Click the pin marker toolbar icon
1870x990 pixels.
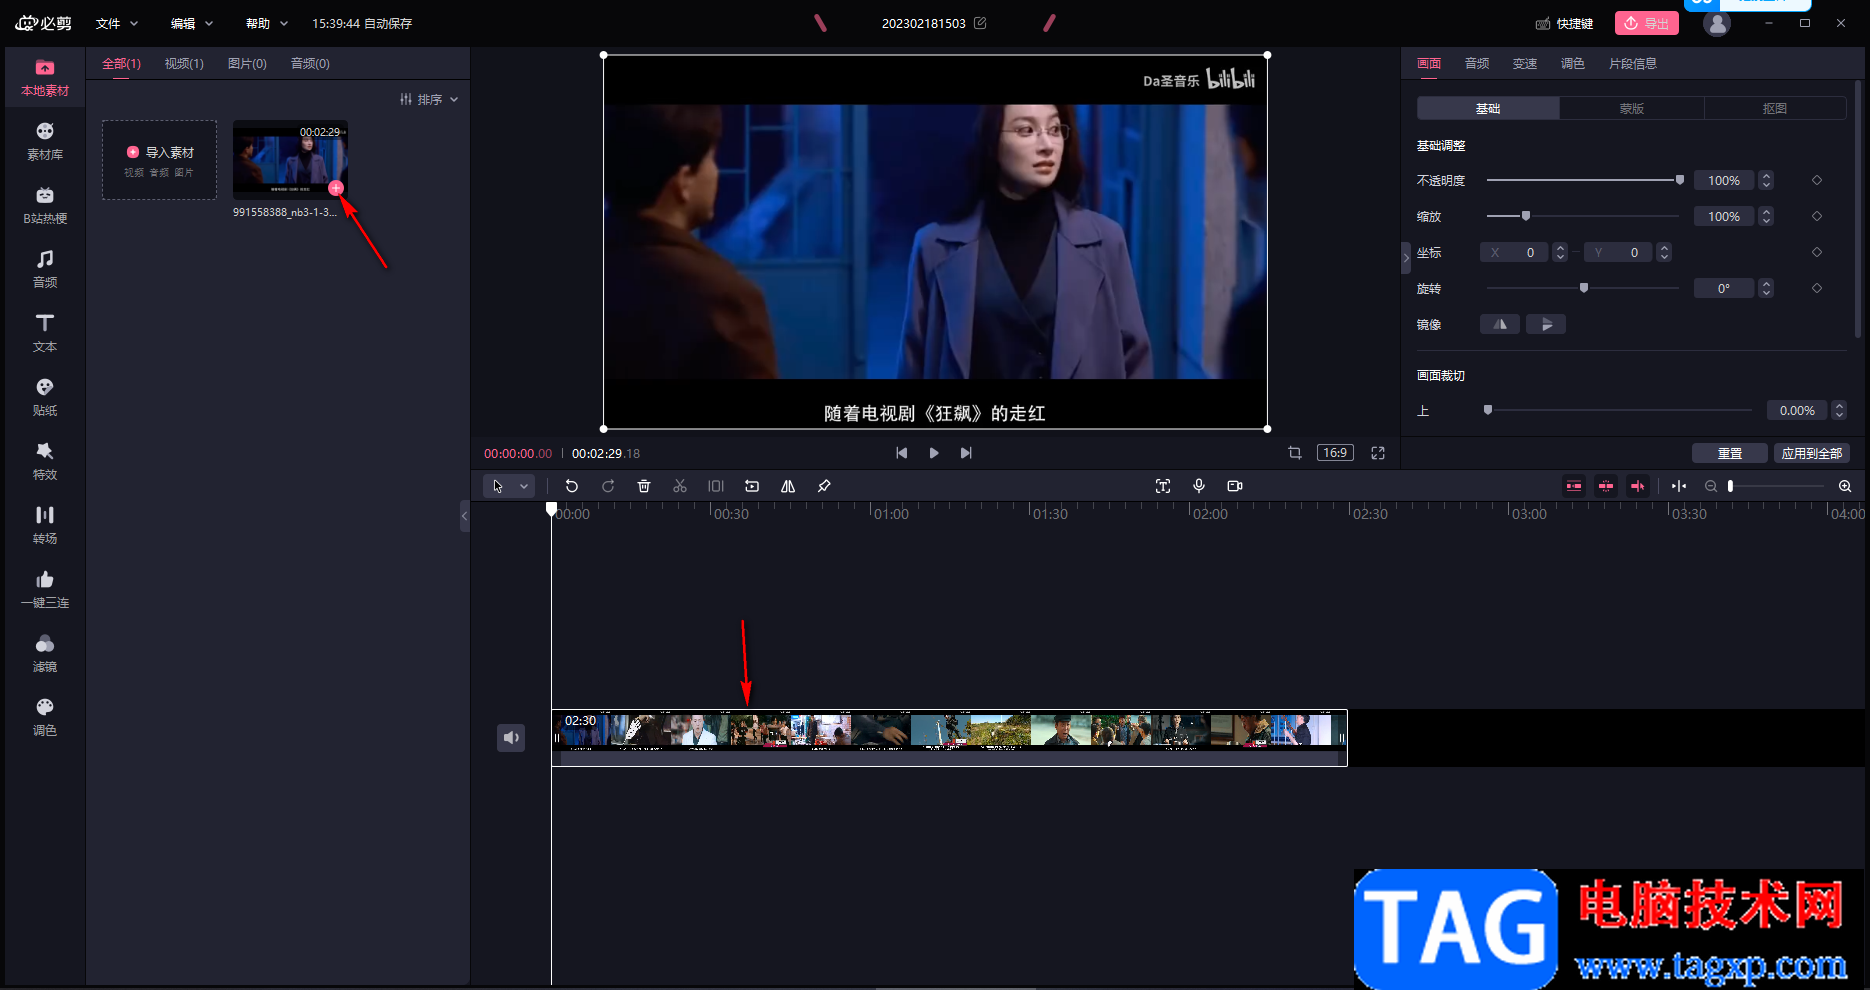pyautogui.click(x=824, y=486)
